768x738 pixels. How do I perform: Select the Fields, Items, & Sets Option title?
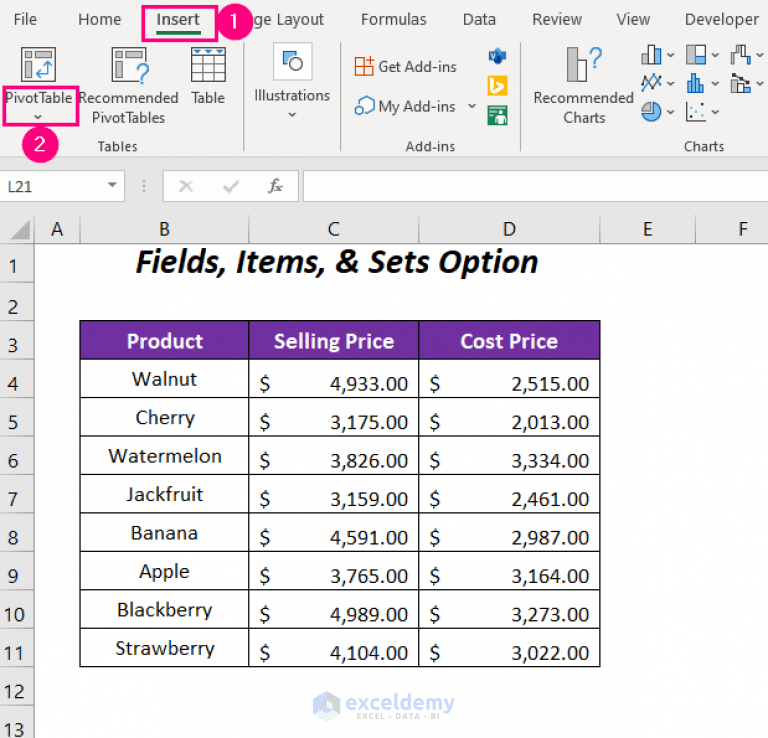point(337,262)
